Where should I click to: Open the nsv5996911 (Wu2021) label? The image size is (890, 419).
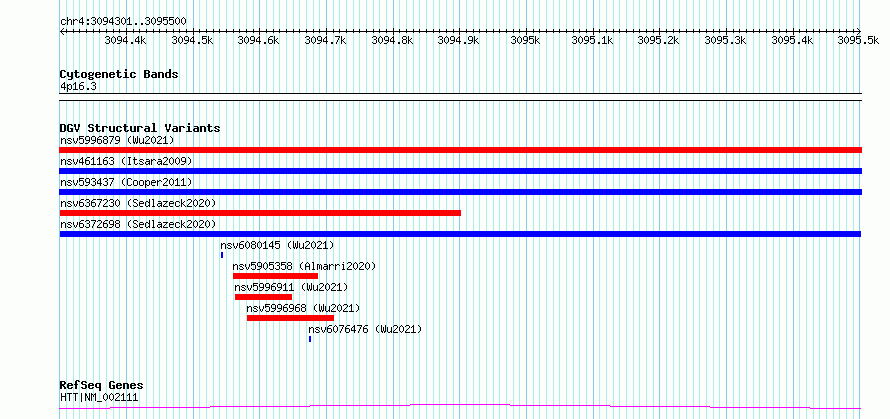point(291,287)
